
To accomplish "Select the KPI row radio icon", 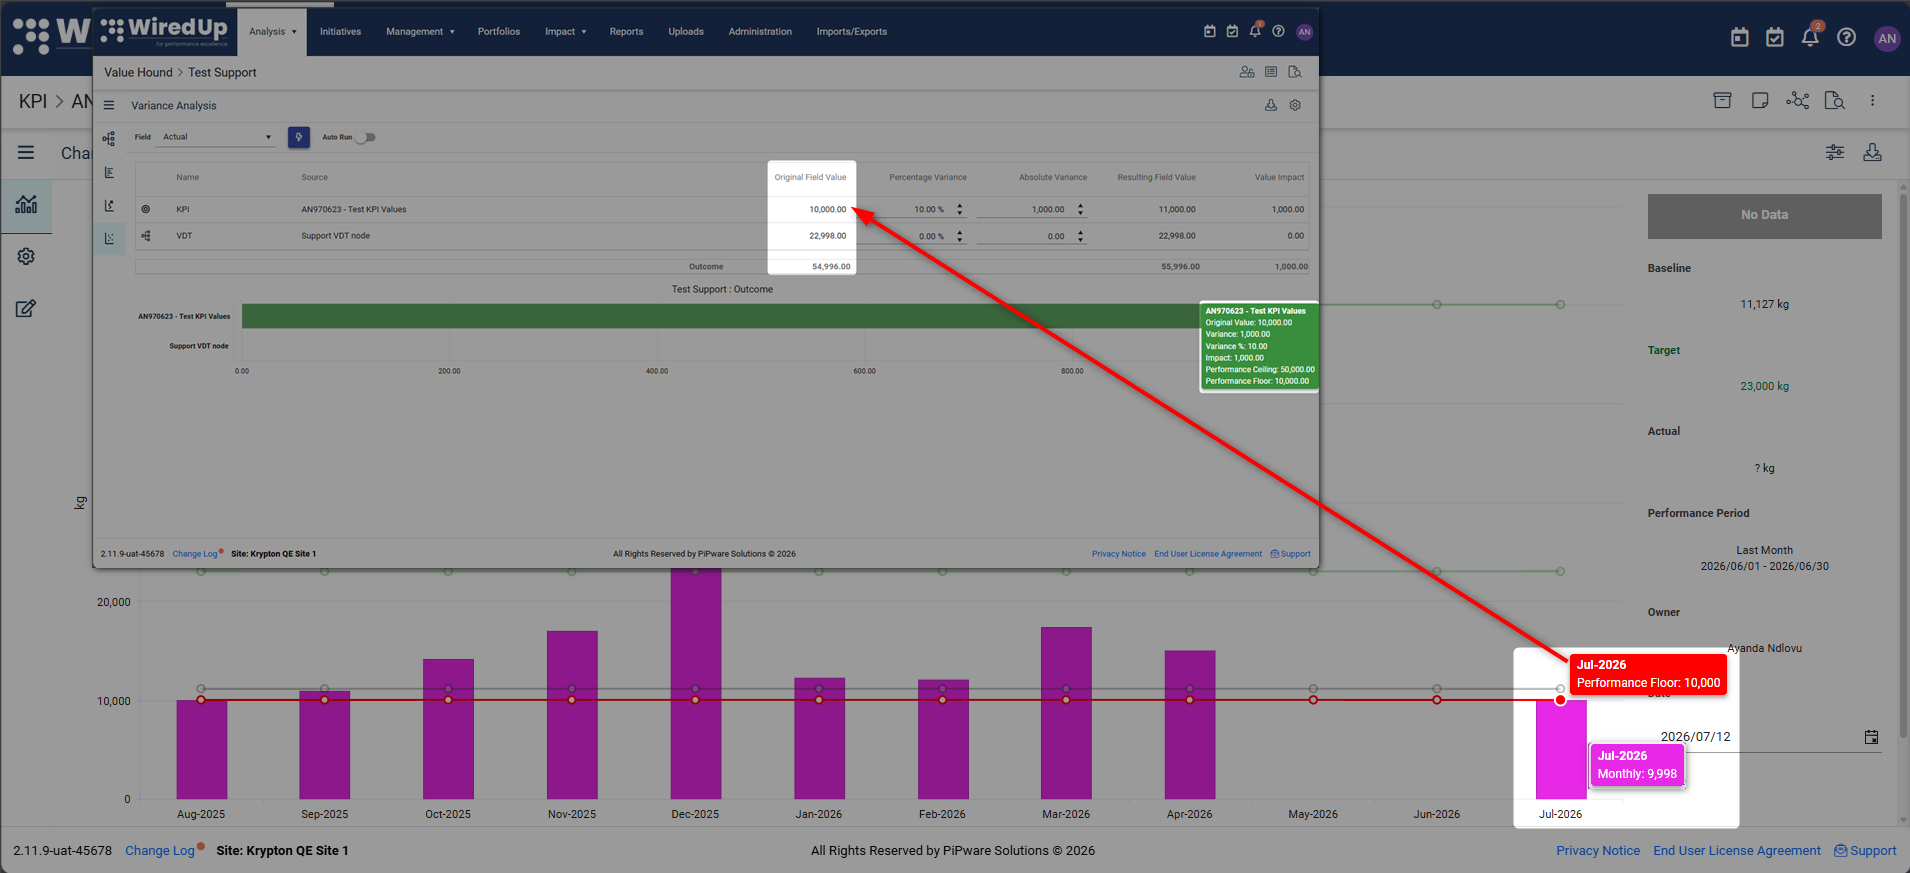I will click(x=146, y=209).
